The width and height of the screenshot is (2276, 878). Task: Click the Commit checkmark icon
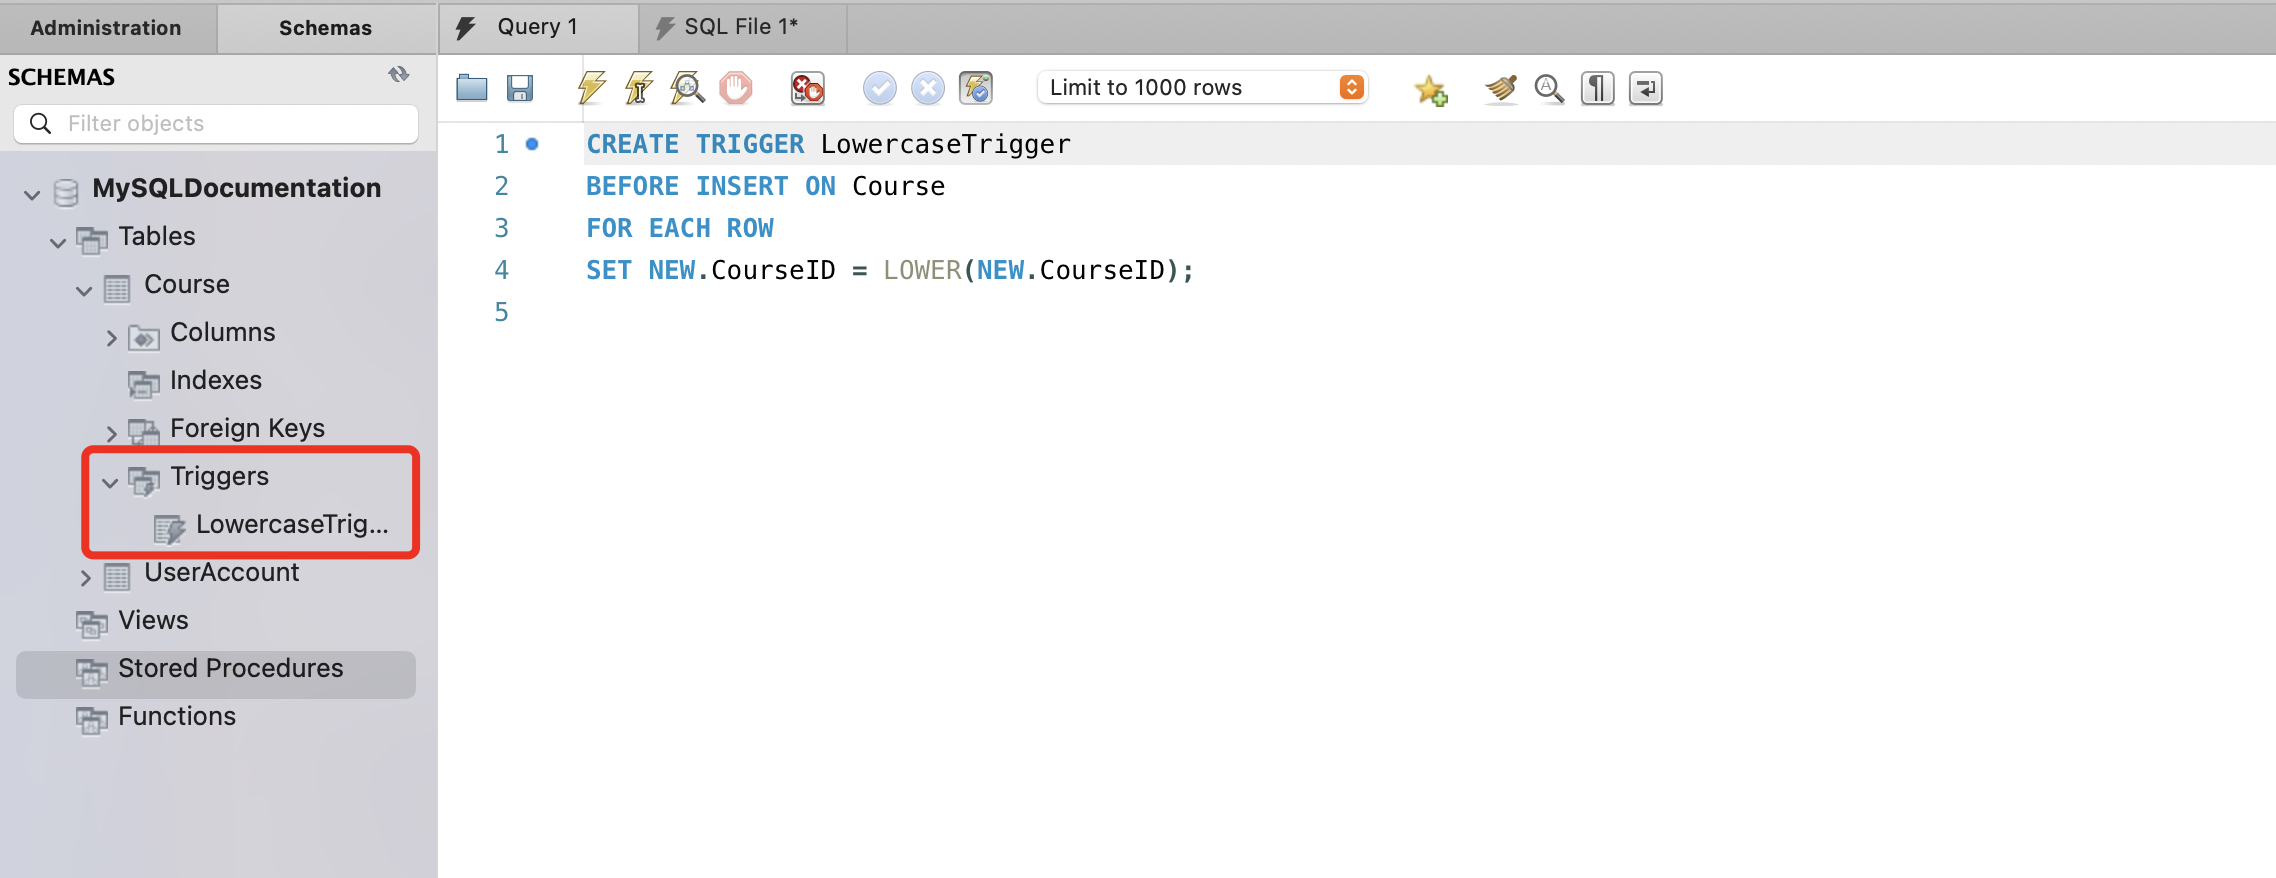click(880, 88)
